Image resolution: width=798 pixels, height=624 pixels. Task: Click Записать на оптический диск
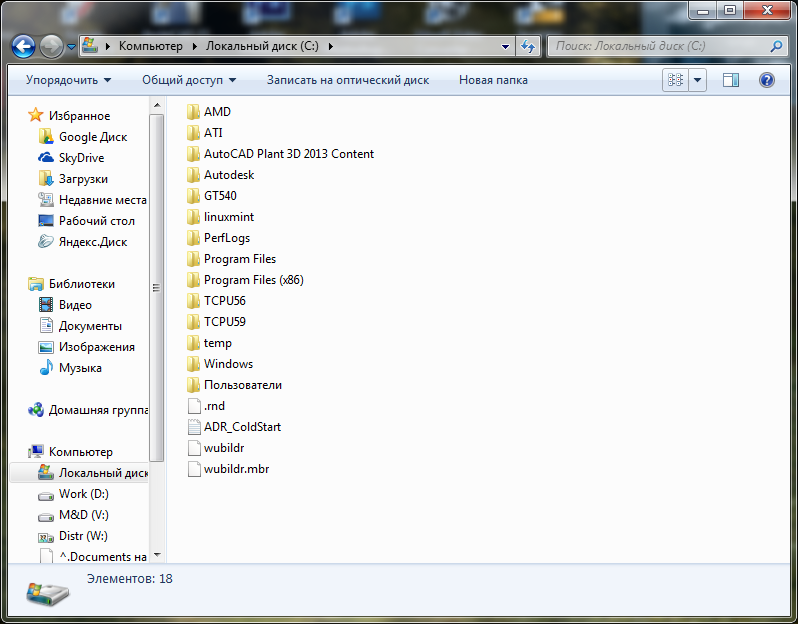tap(348, 80)
